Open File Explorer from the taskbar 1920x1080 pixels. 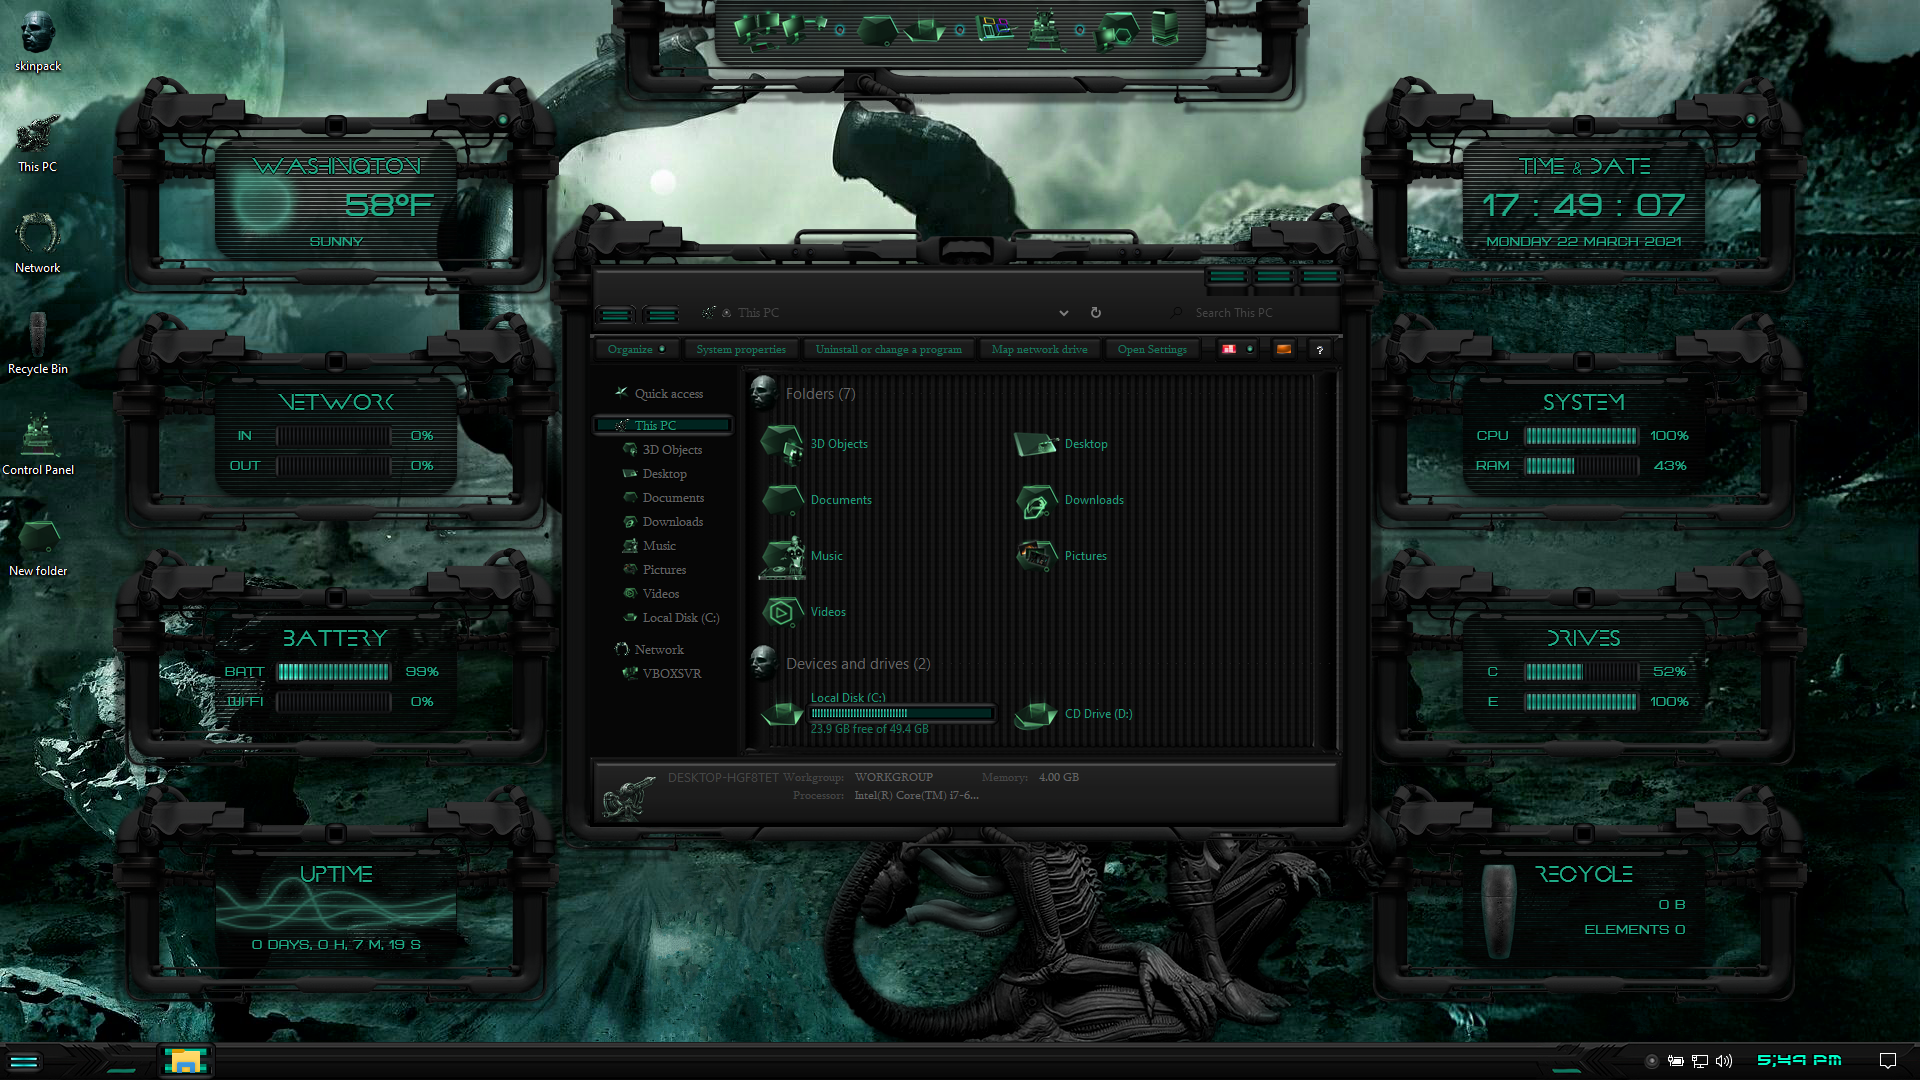[x=185, y=1061]
